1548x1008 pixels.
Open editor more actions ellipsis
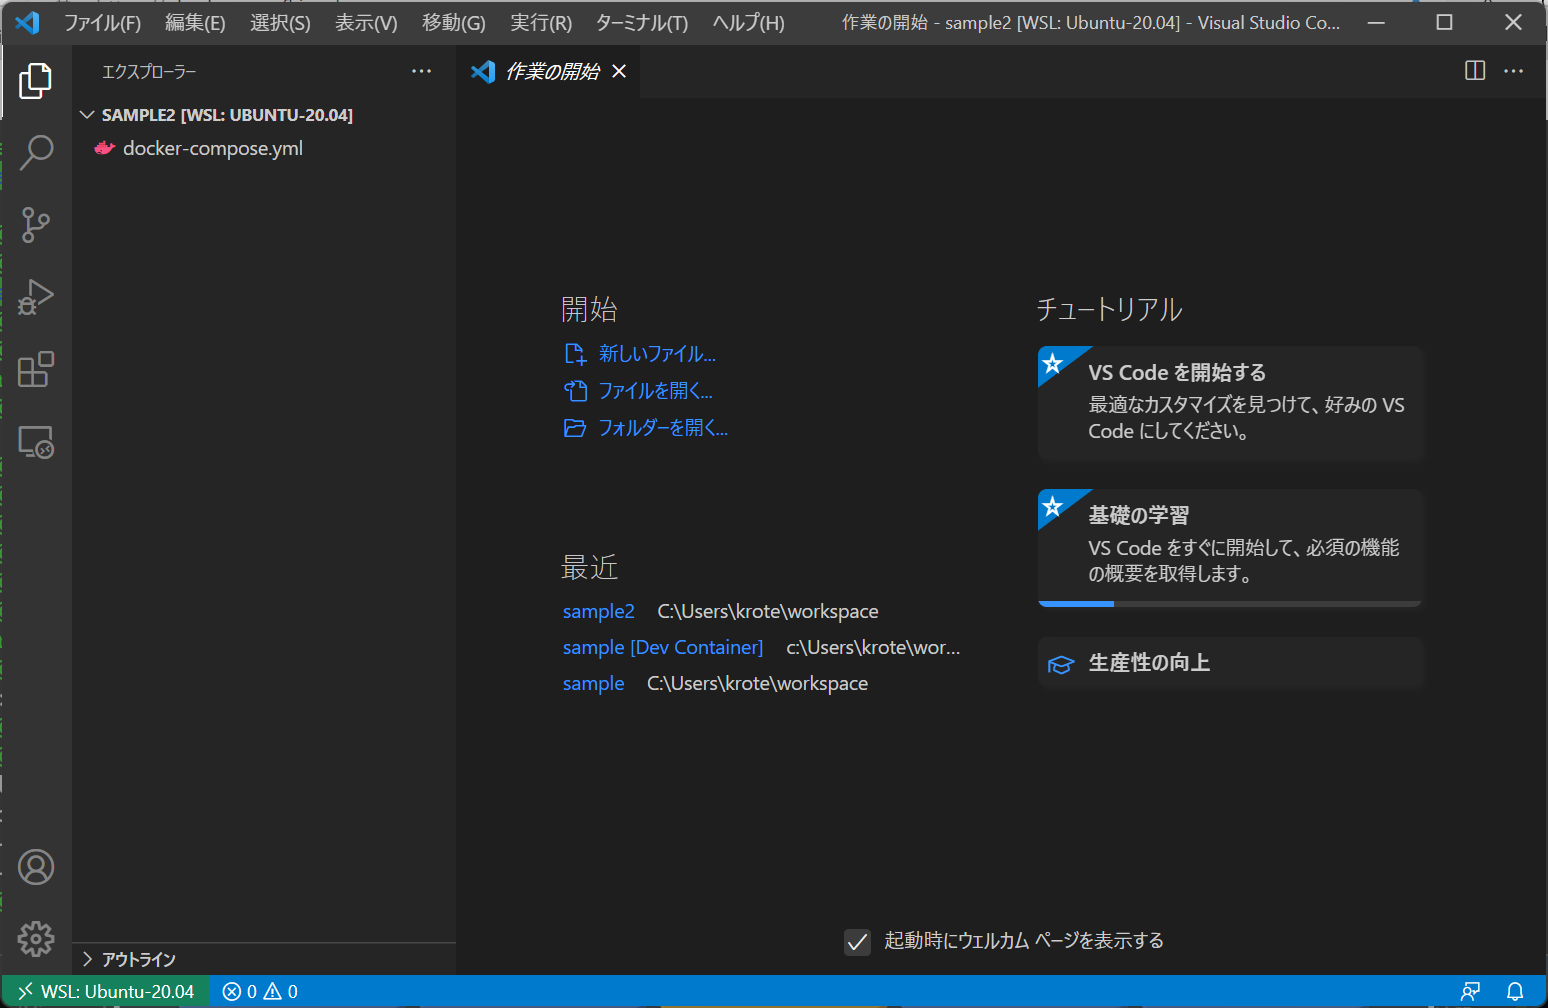point(1514,71)
